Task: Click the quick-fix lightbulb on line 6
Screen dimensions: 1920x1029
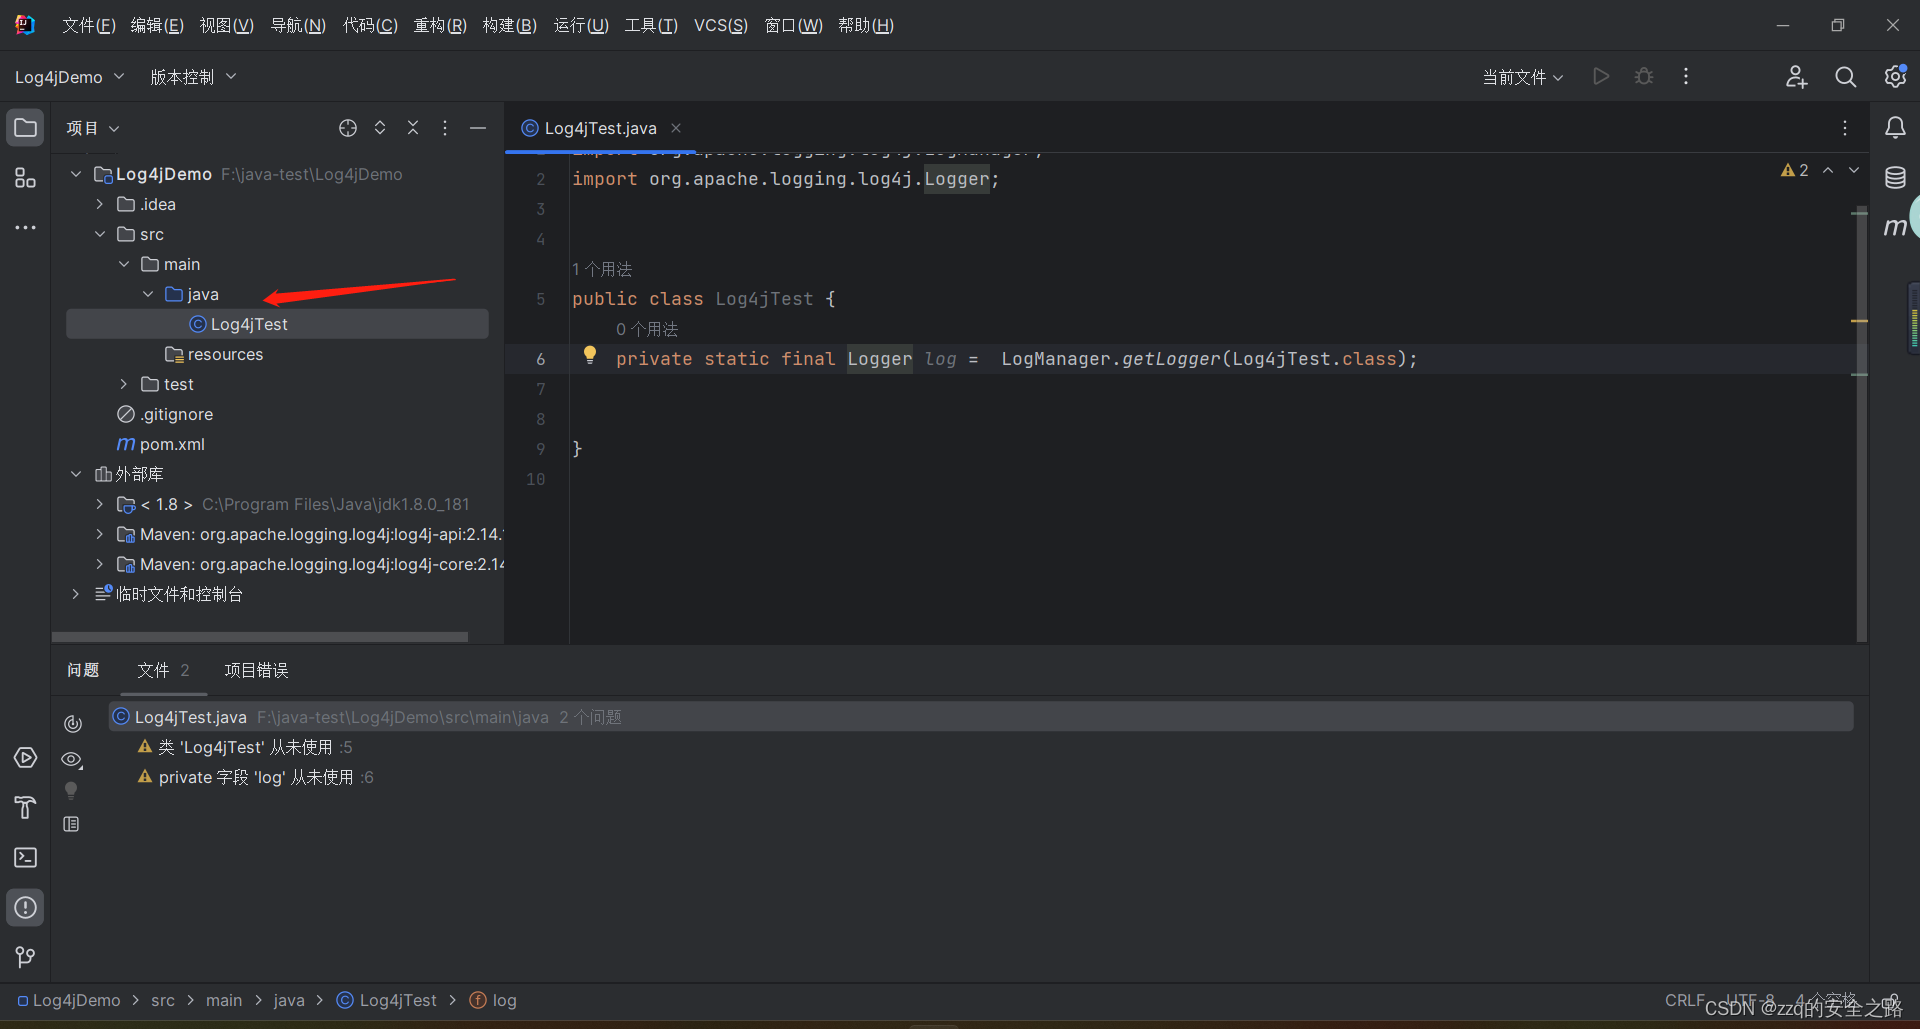Action: 590,355
